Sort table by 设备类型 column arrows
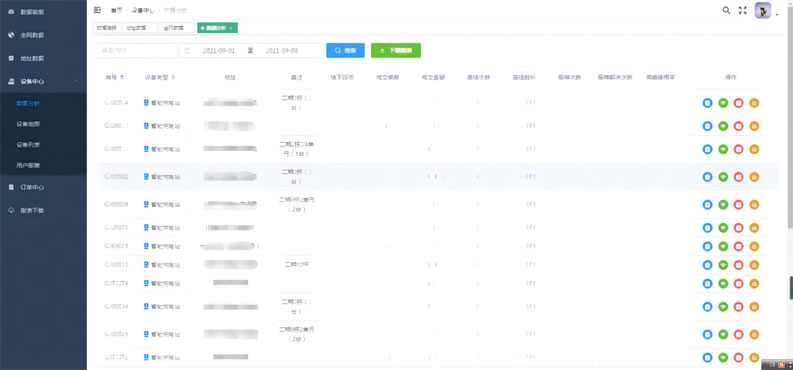Image resolution: width=793 pixels, height=370 pixels. [173, 77]
